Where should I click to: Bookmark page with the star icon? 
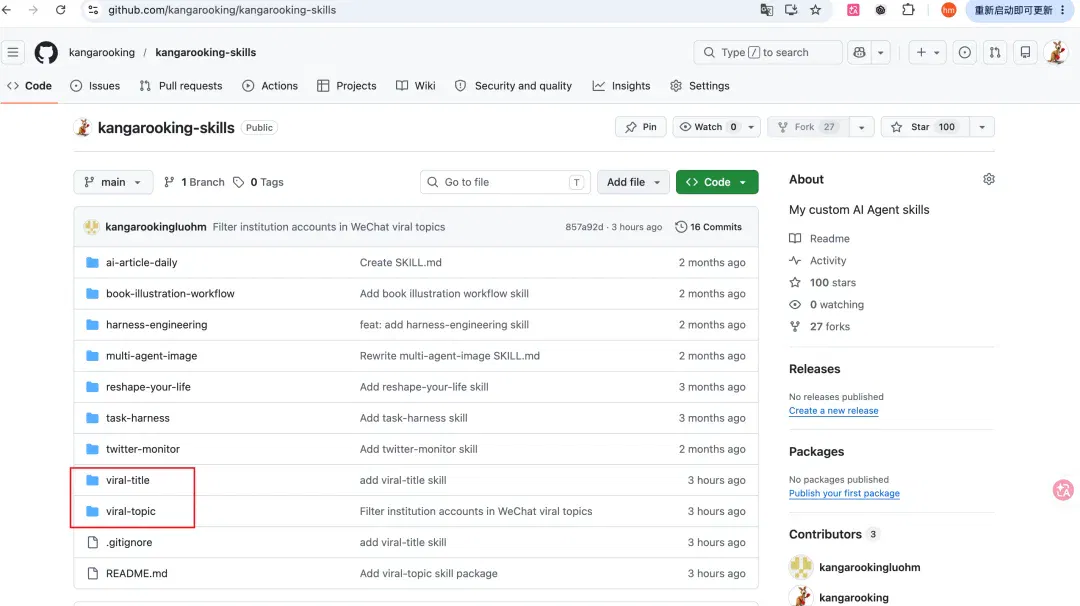coord(816,10)
